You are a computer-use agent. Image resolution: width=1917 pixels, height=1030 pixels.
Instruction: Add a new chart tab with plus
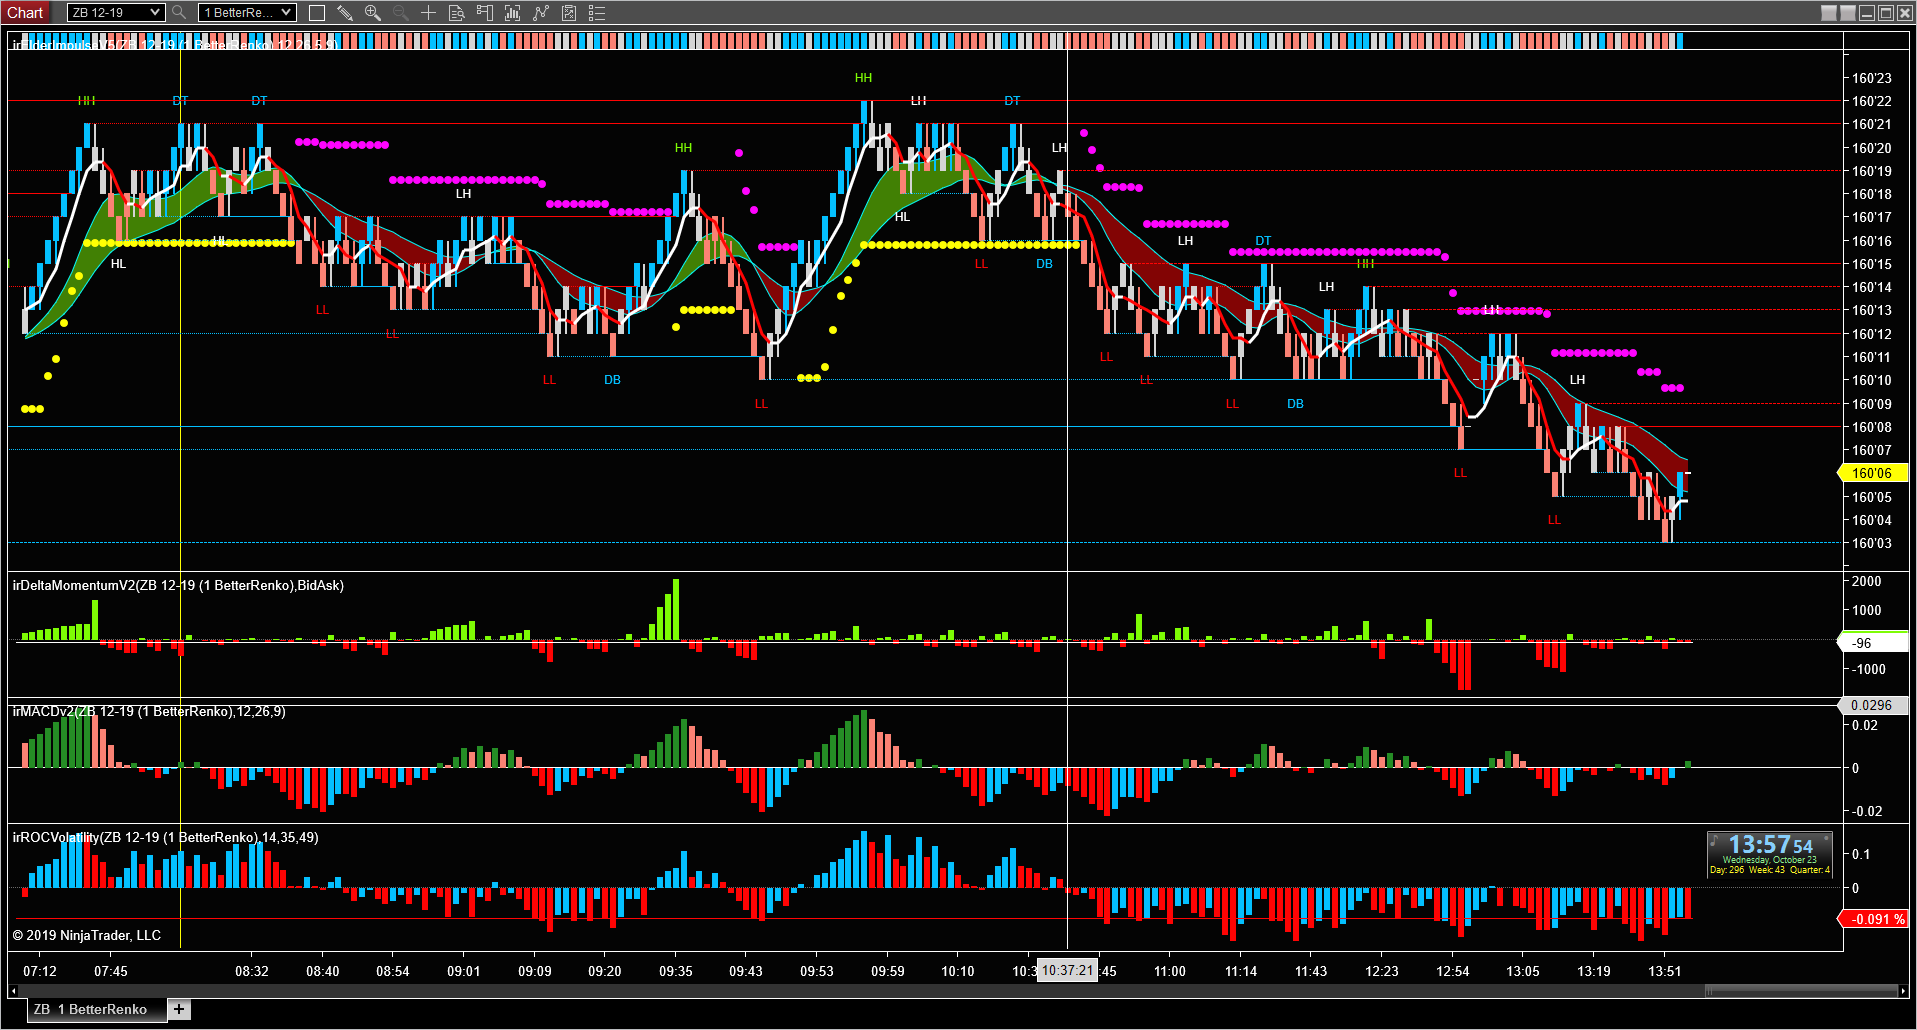click(179, 1009)
